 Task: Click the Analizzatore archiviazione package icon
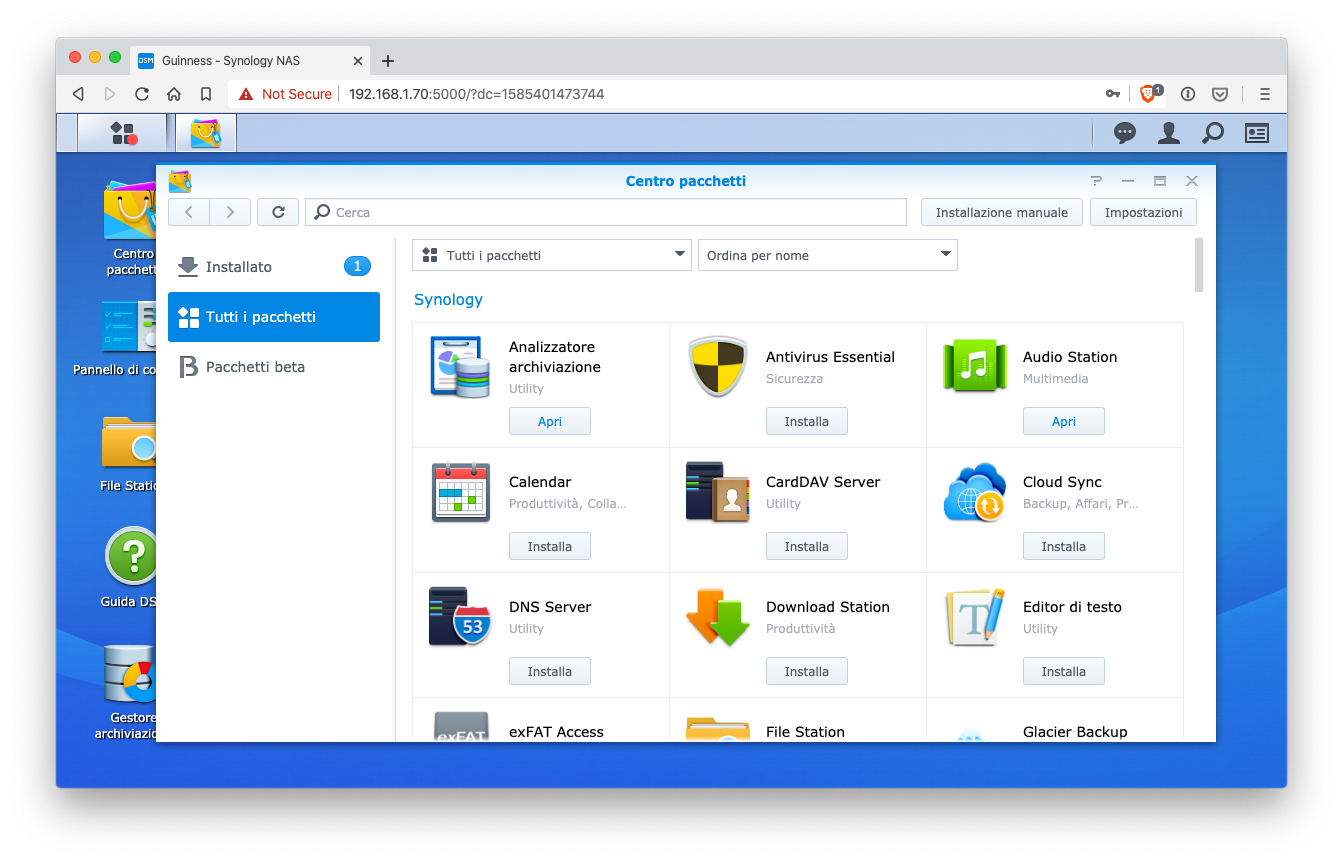point(460,367)
